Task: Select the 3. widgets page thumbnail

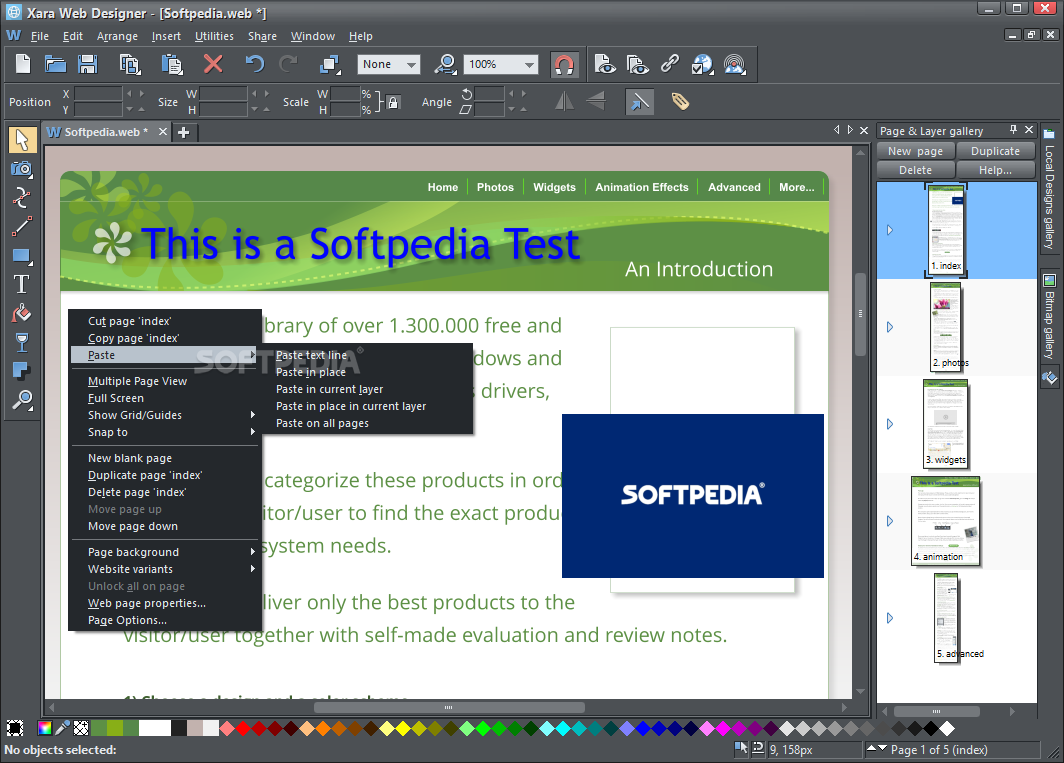Action: (947, 424)
